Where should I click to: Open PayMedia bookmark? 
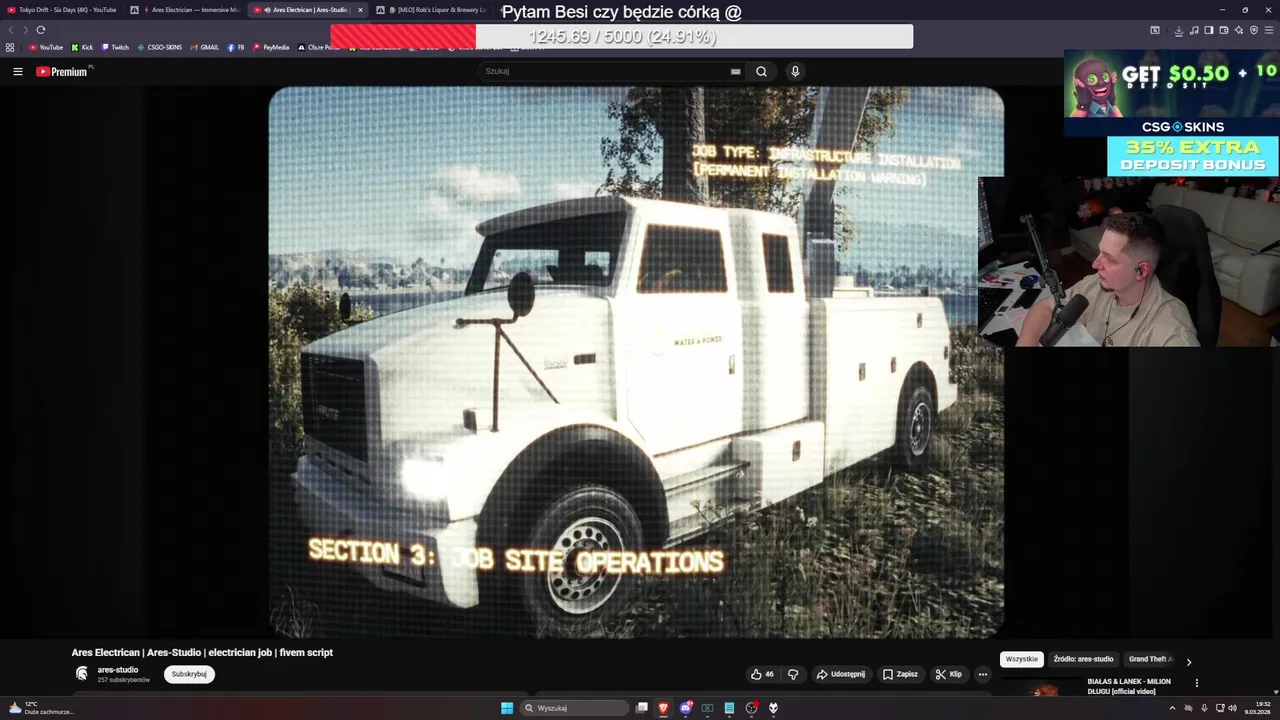point(271,47)
